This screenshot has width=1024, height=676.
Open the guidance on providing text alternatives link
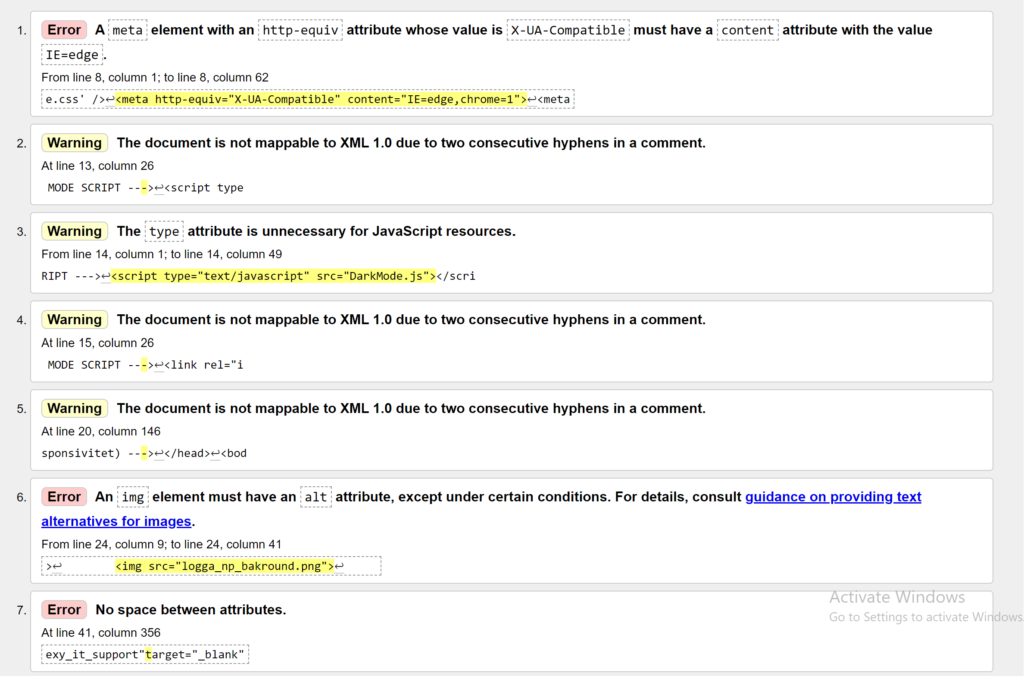tap(833, 497)
